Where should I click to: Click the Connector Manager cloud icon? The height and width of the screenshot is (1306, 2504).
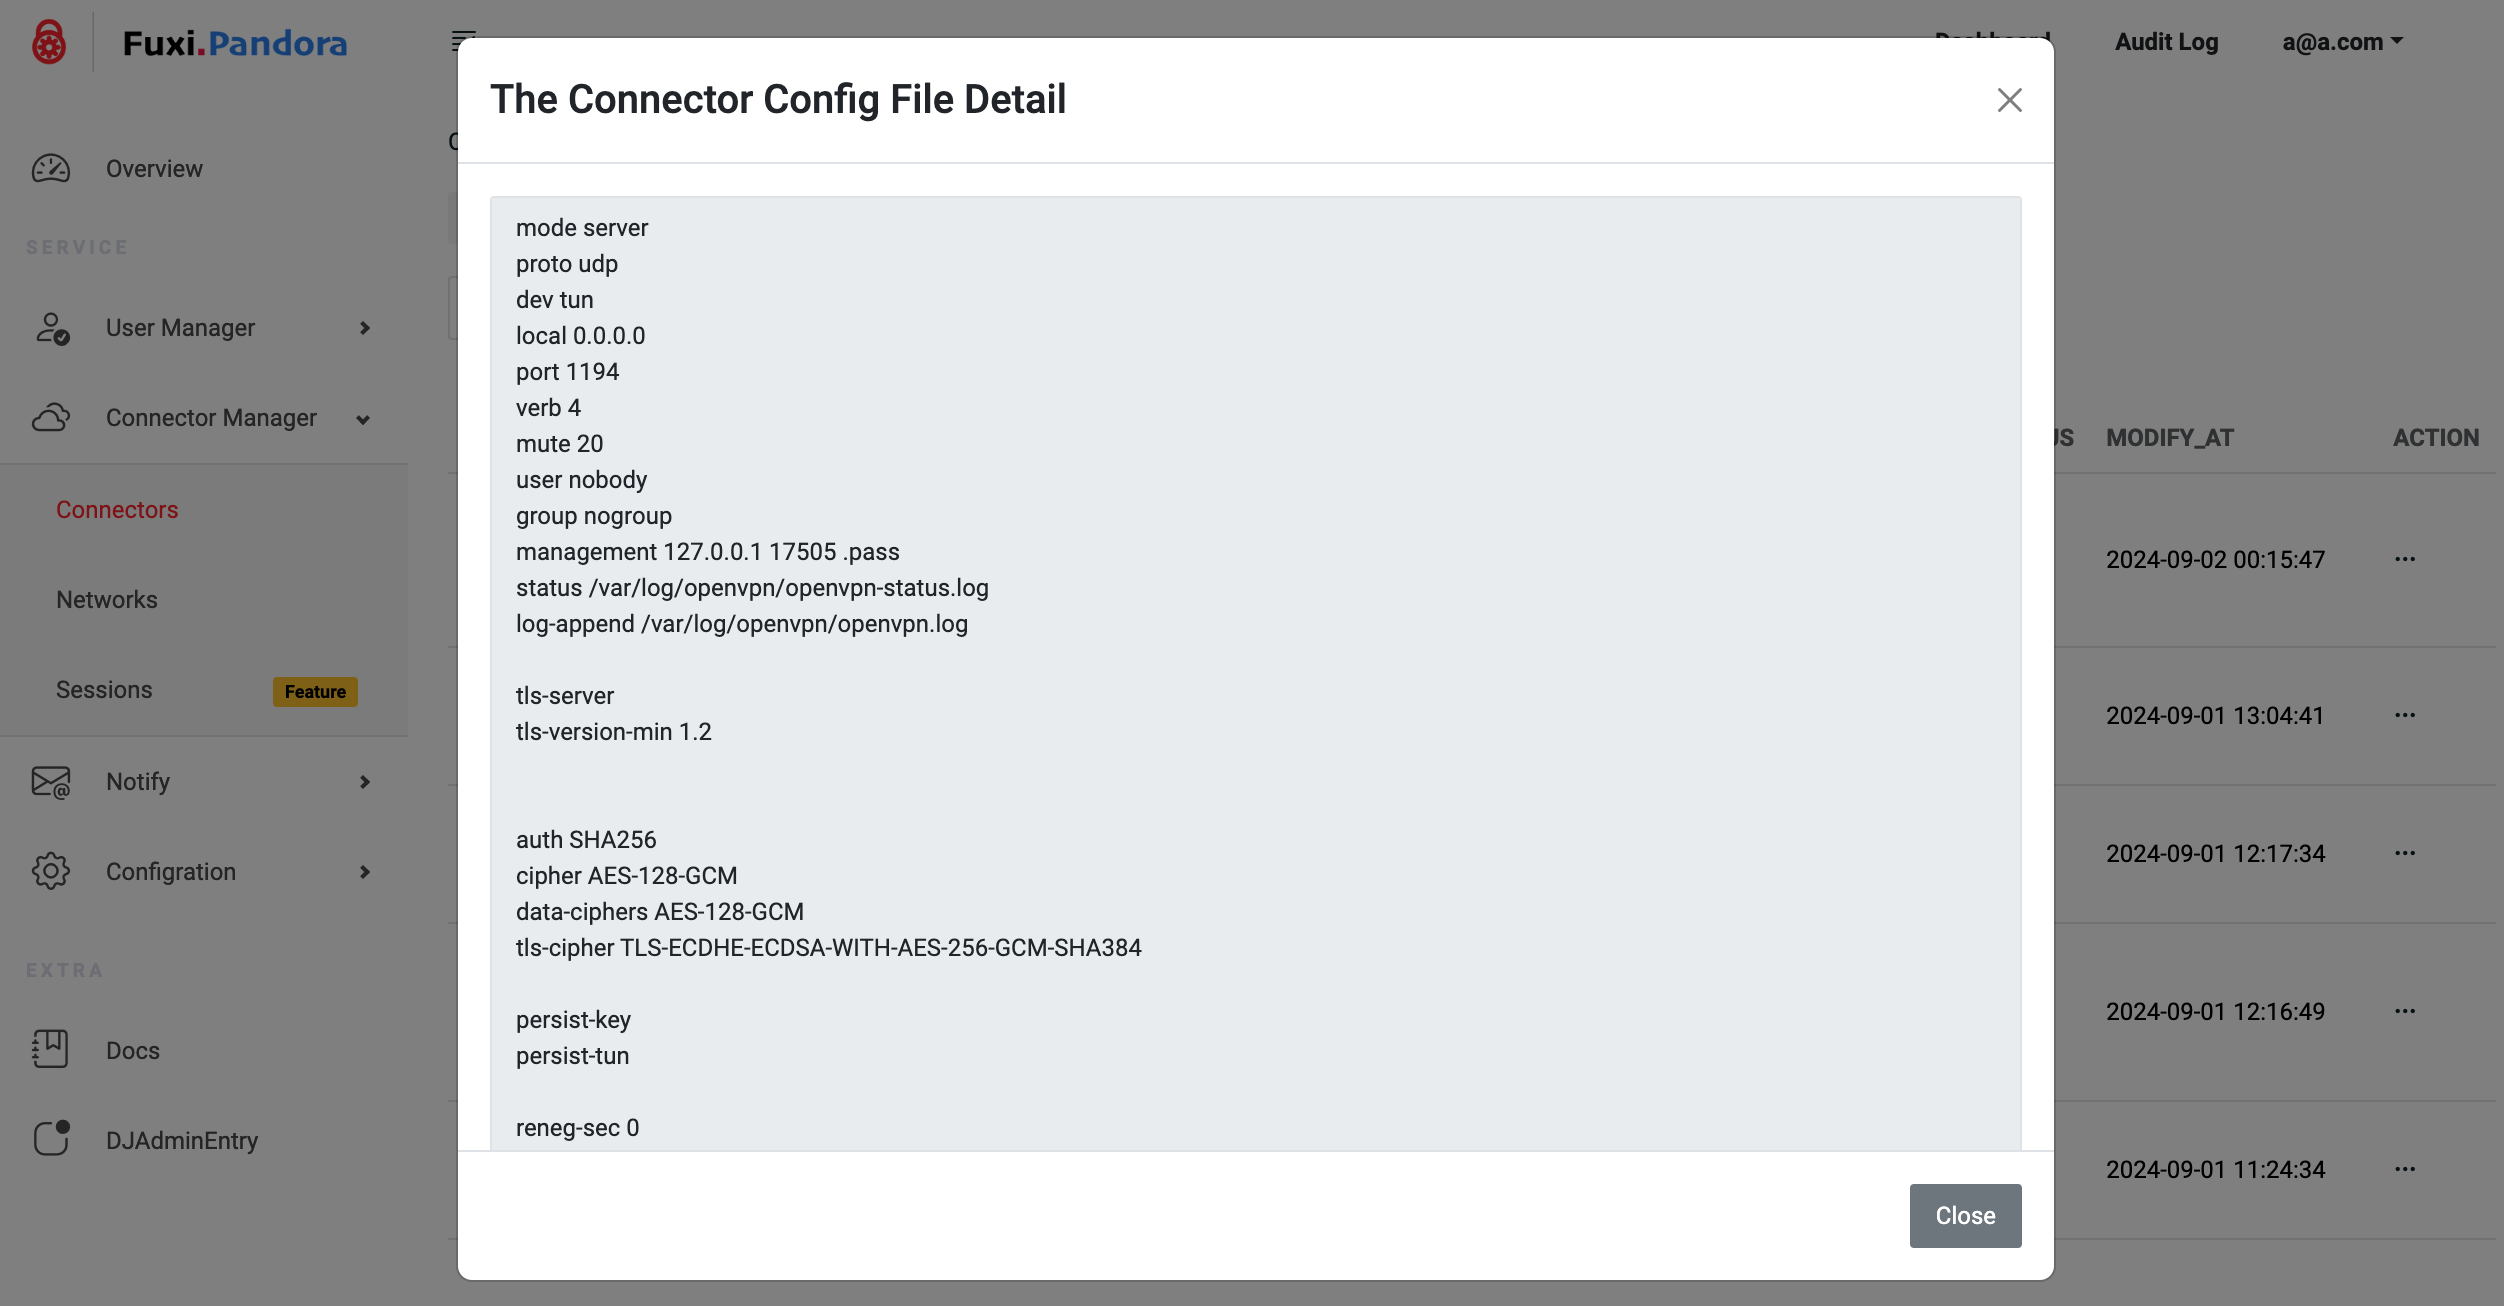(x=51, y=418)
